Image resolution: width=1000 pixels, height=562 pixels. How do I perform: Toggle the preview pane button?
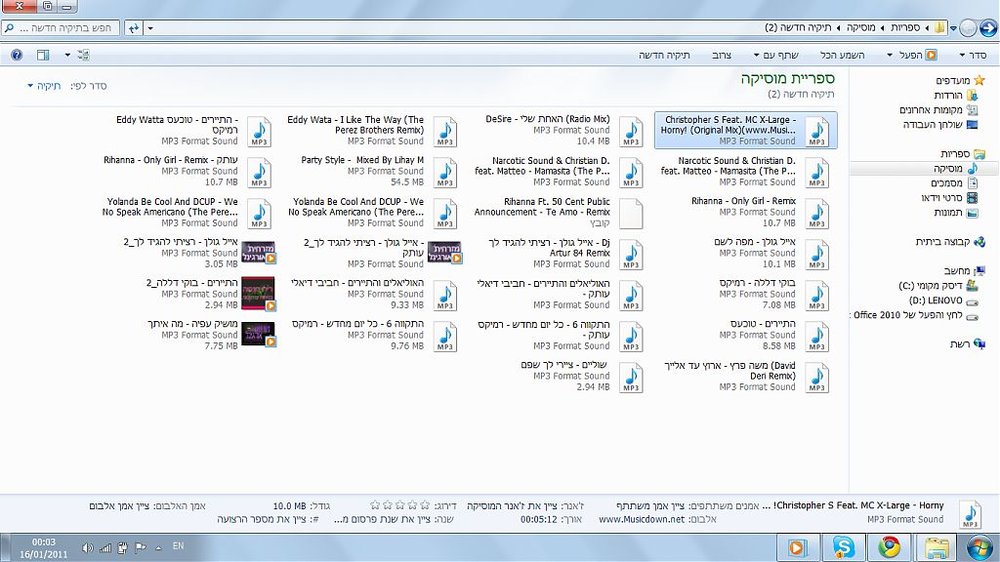[43, 55]
